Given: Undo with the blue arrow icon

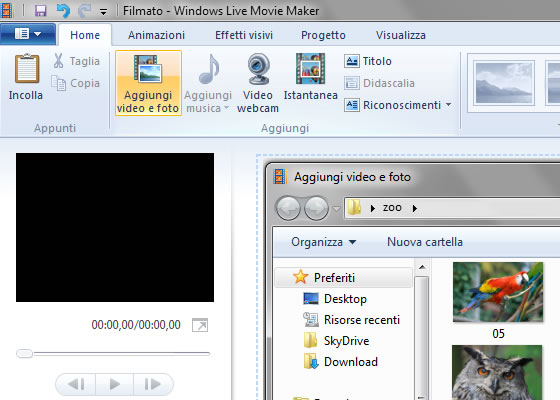Looking at the screenshot, I should [63, 11].
